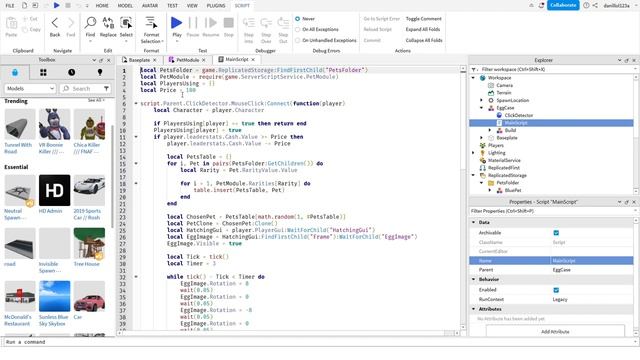The image size is (640, 360).
Task: Click Expand All Folds action
Action: 423,29
